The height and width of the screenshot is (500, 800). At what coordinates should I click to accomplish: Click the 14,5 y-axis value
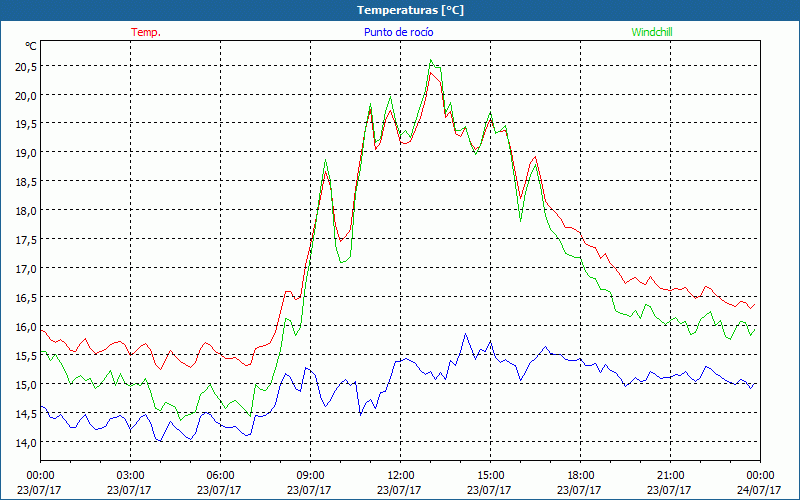(x=26, y=414)
